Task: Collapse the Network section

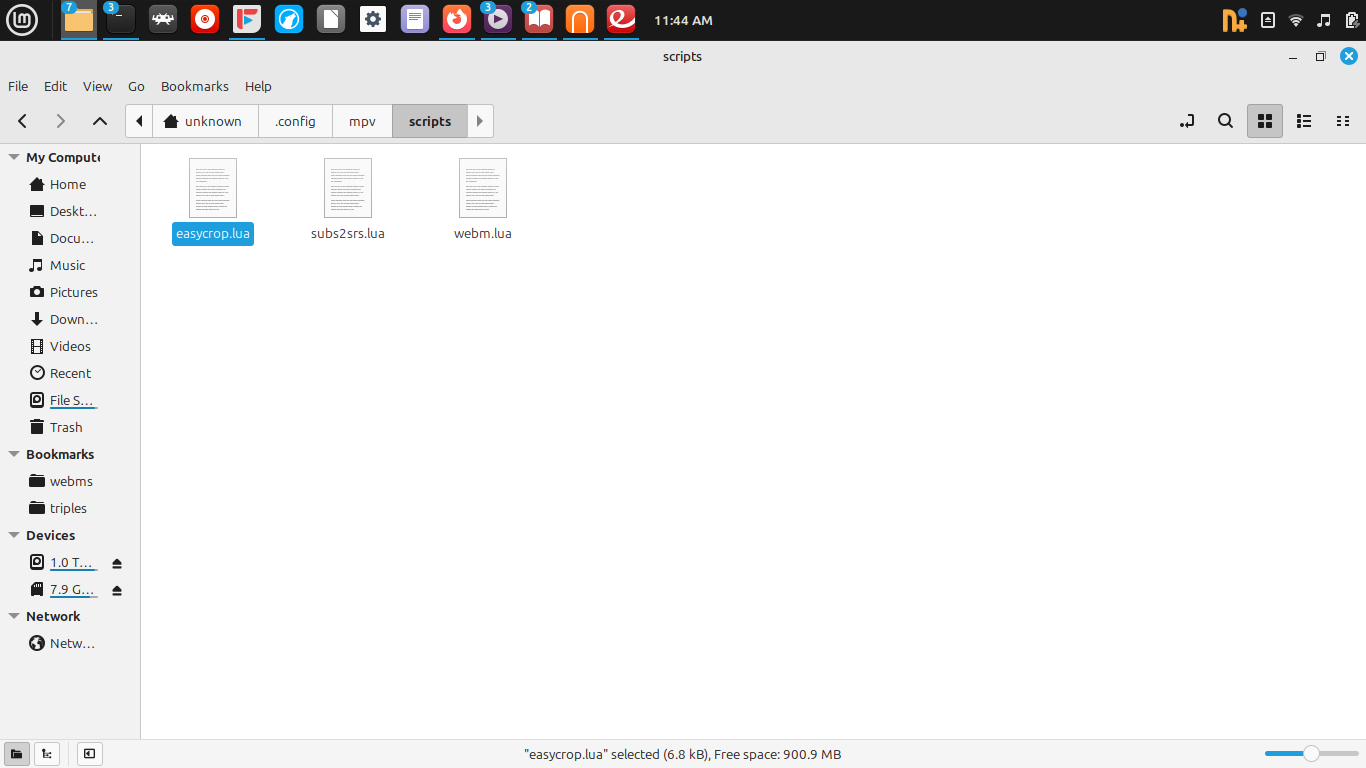Action: pos(14,616)
